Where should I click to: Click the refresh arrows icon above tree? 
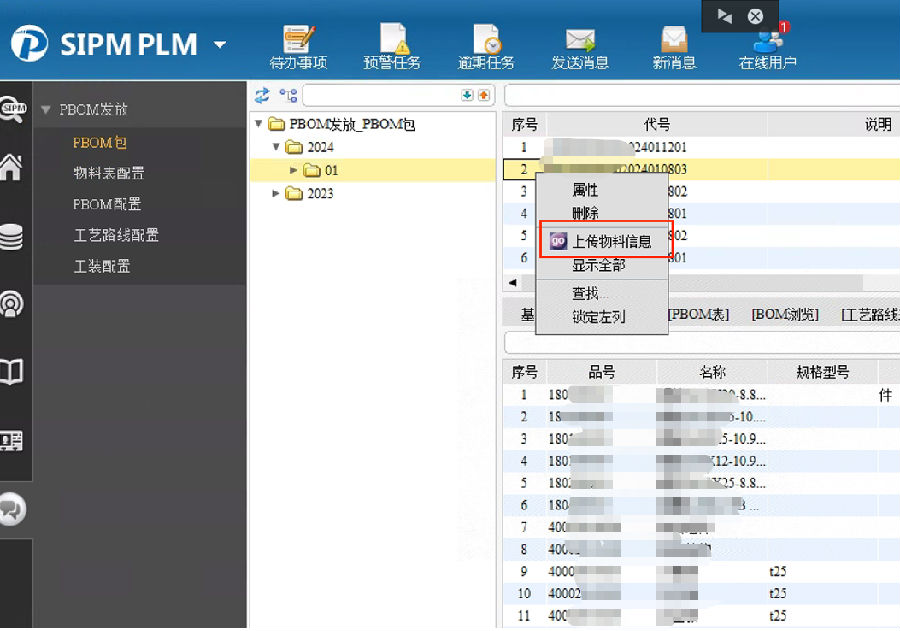(x=262, y=95)
